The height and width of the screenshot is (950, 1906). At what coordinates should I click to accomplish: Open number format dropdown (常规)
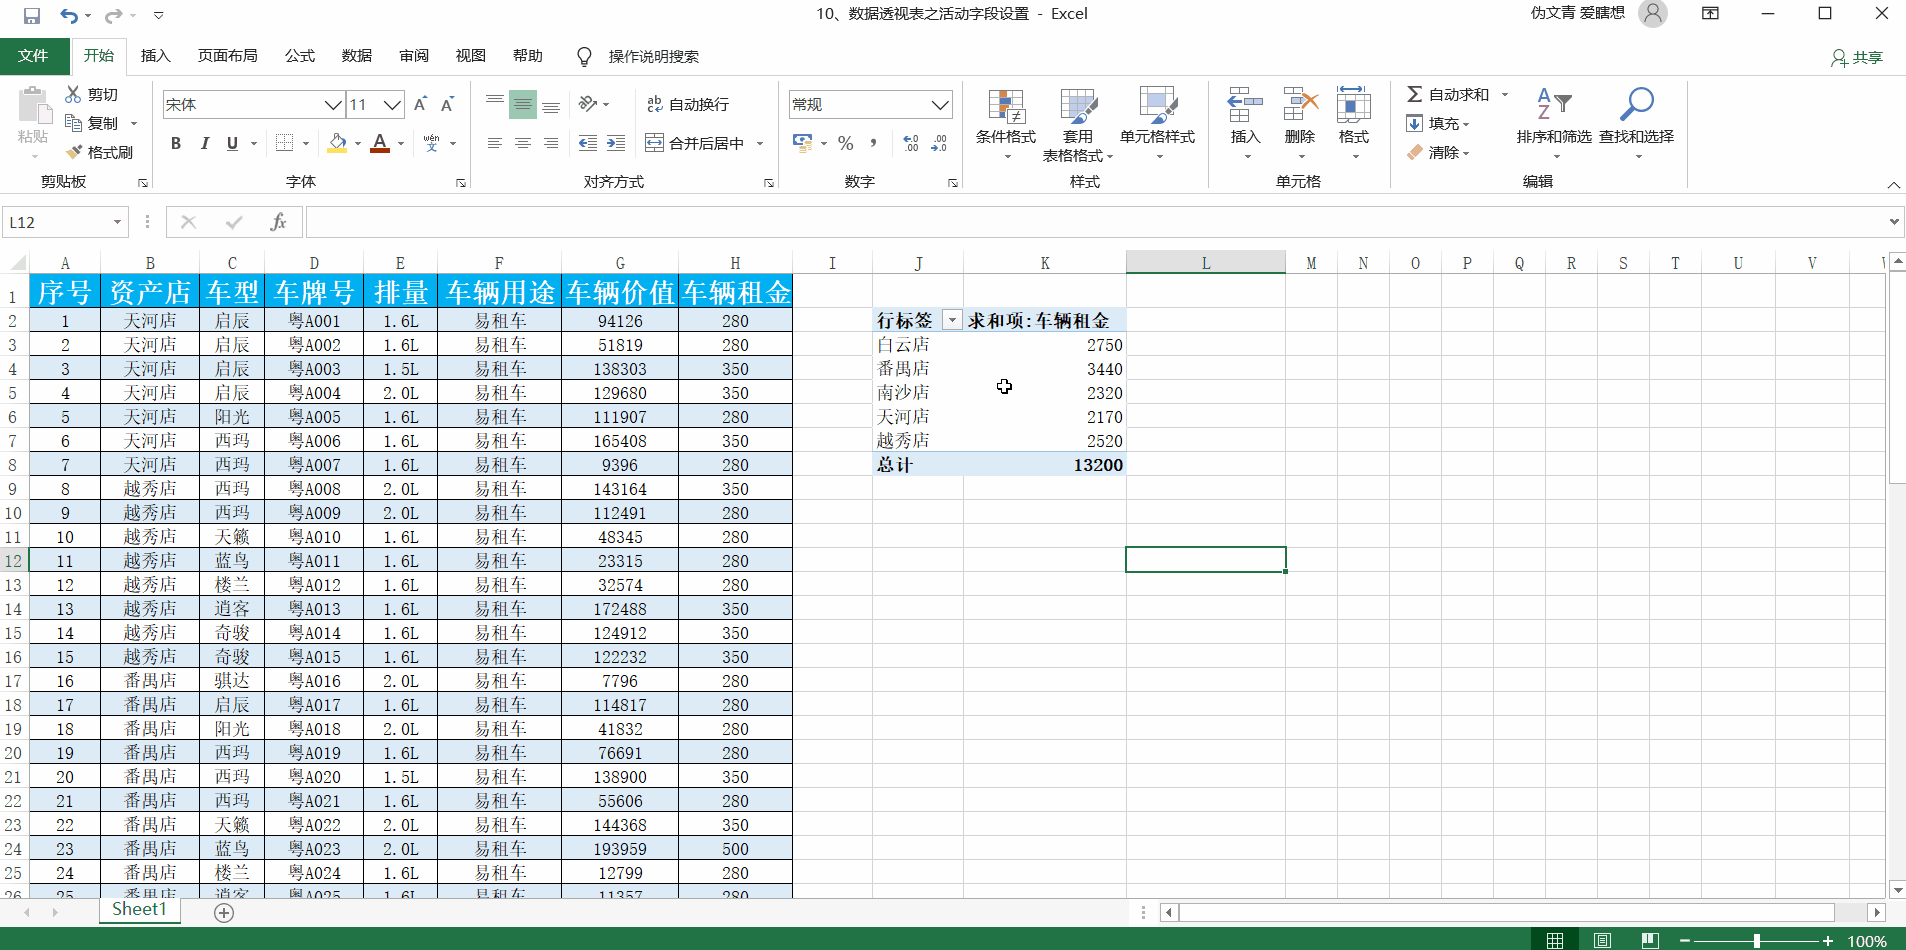click(939, 104)
